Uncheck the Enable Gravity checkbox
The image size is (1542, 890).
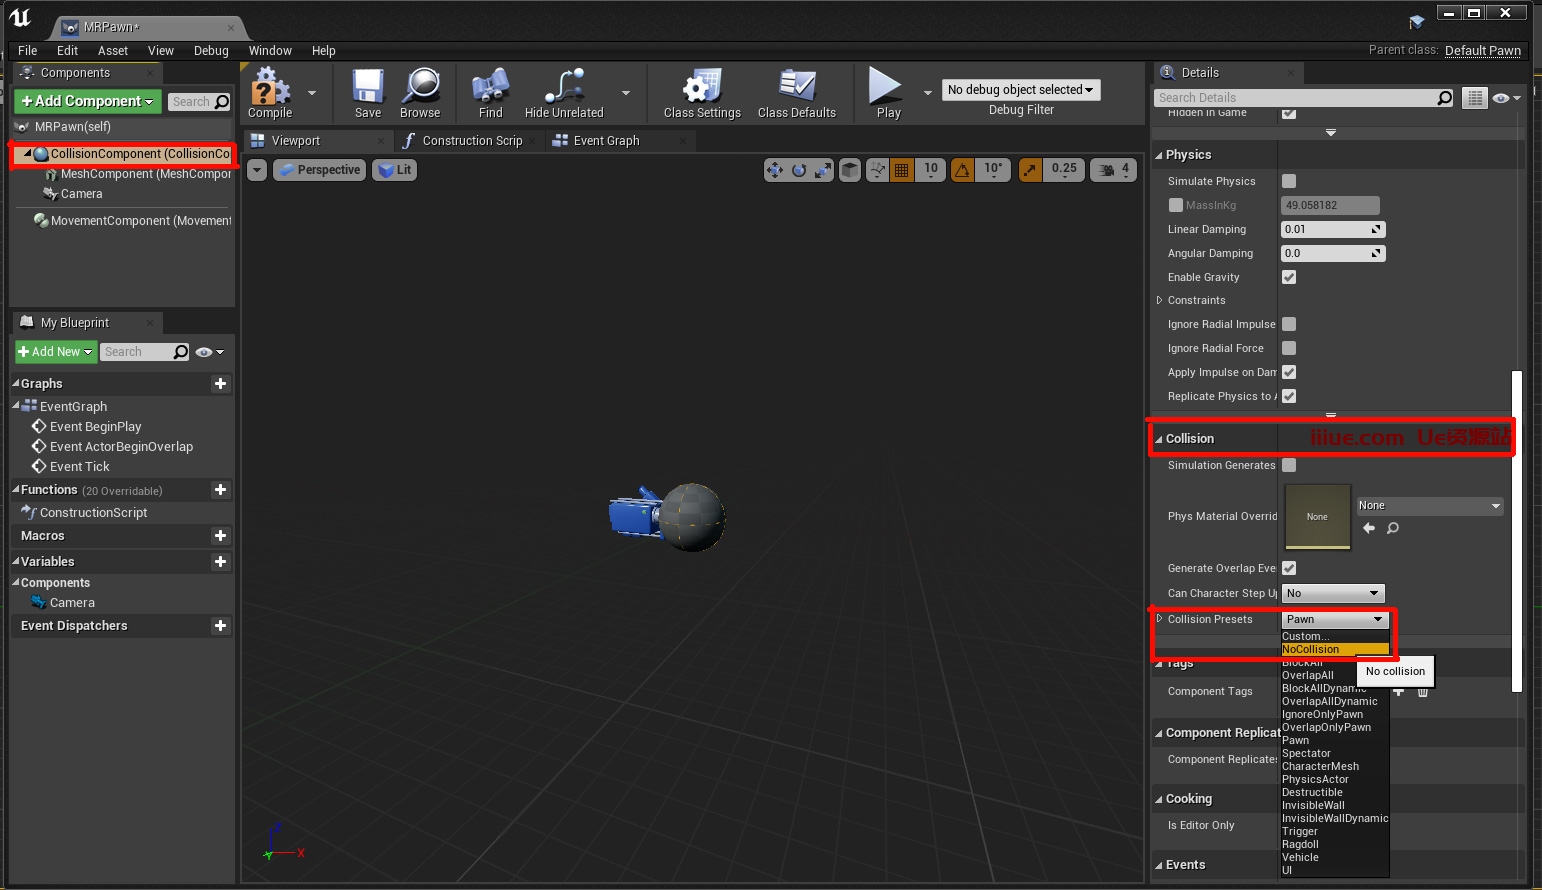click(x=1289, y=277)
